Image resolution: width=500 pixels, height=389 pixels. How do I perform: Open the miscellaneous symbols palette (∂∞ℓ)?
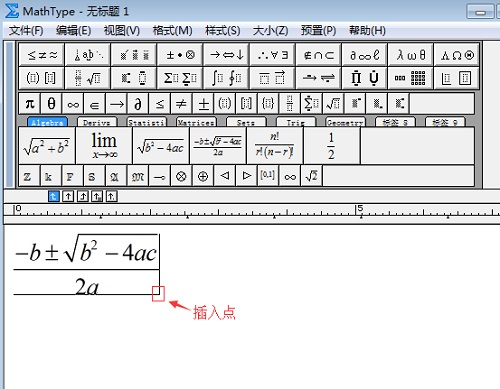click(x=365, y=55)
